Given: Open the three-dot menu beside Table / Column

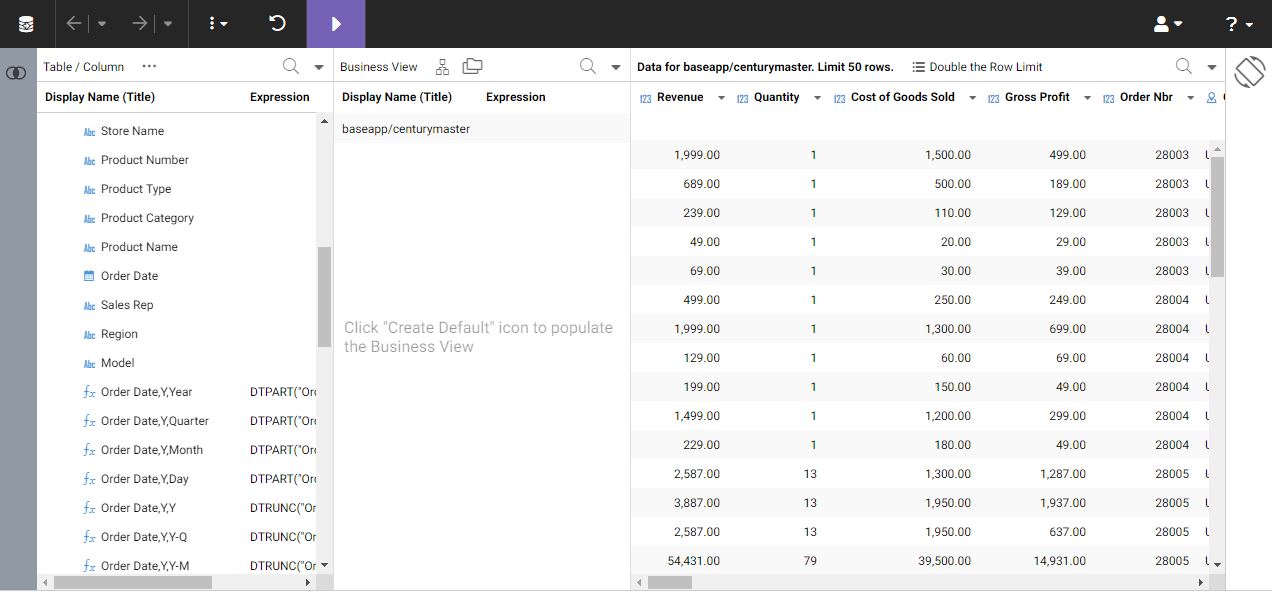Looking at the screenshot, I should pos(149,67).
